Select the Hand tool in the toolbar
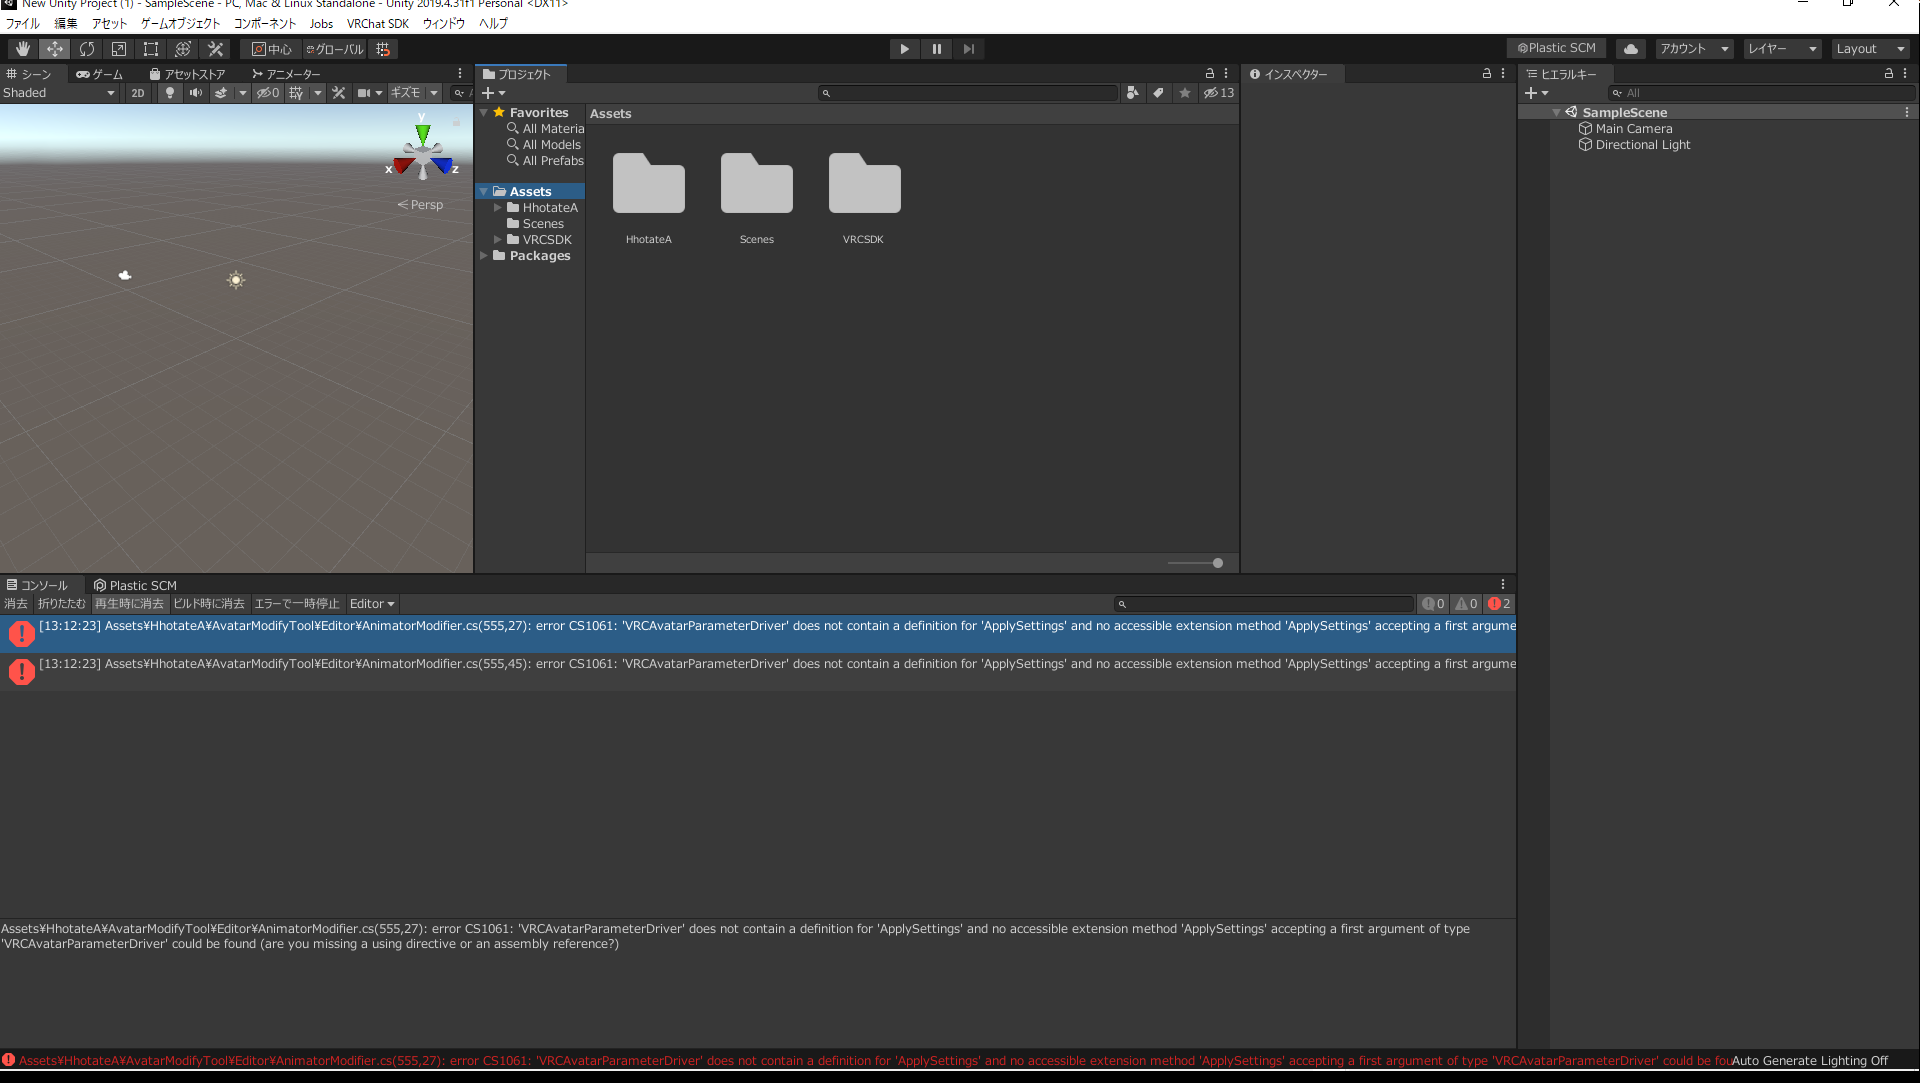The width and height of the screenshot is (1920, 1083). (22, 48)
